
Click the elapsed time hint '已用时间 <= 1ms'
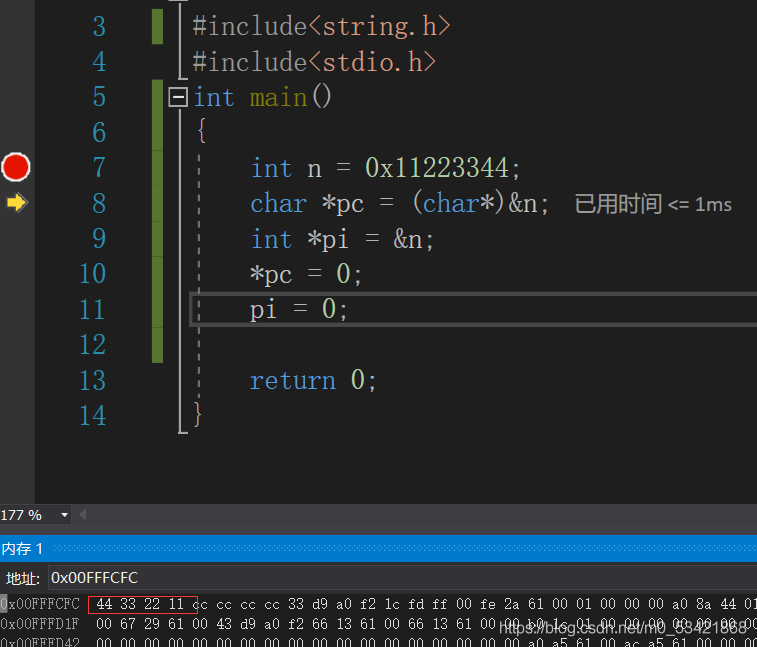pyautogui.click(x=653, y=204)
